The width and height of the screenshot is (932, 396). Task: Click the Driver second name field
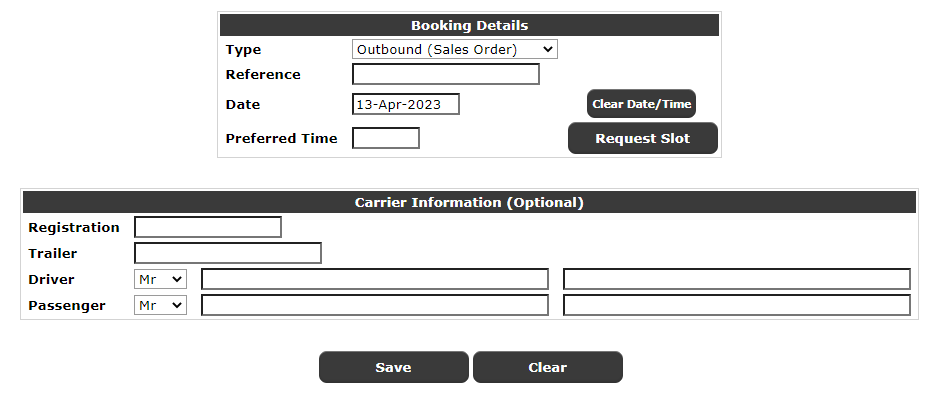point(736,279)
